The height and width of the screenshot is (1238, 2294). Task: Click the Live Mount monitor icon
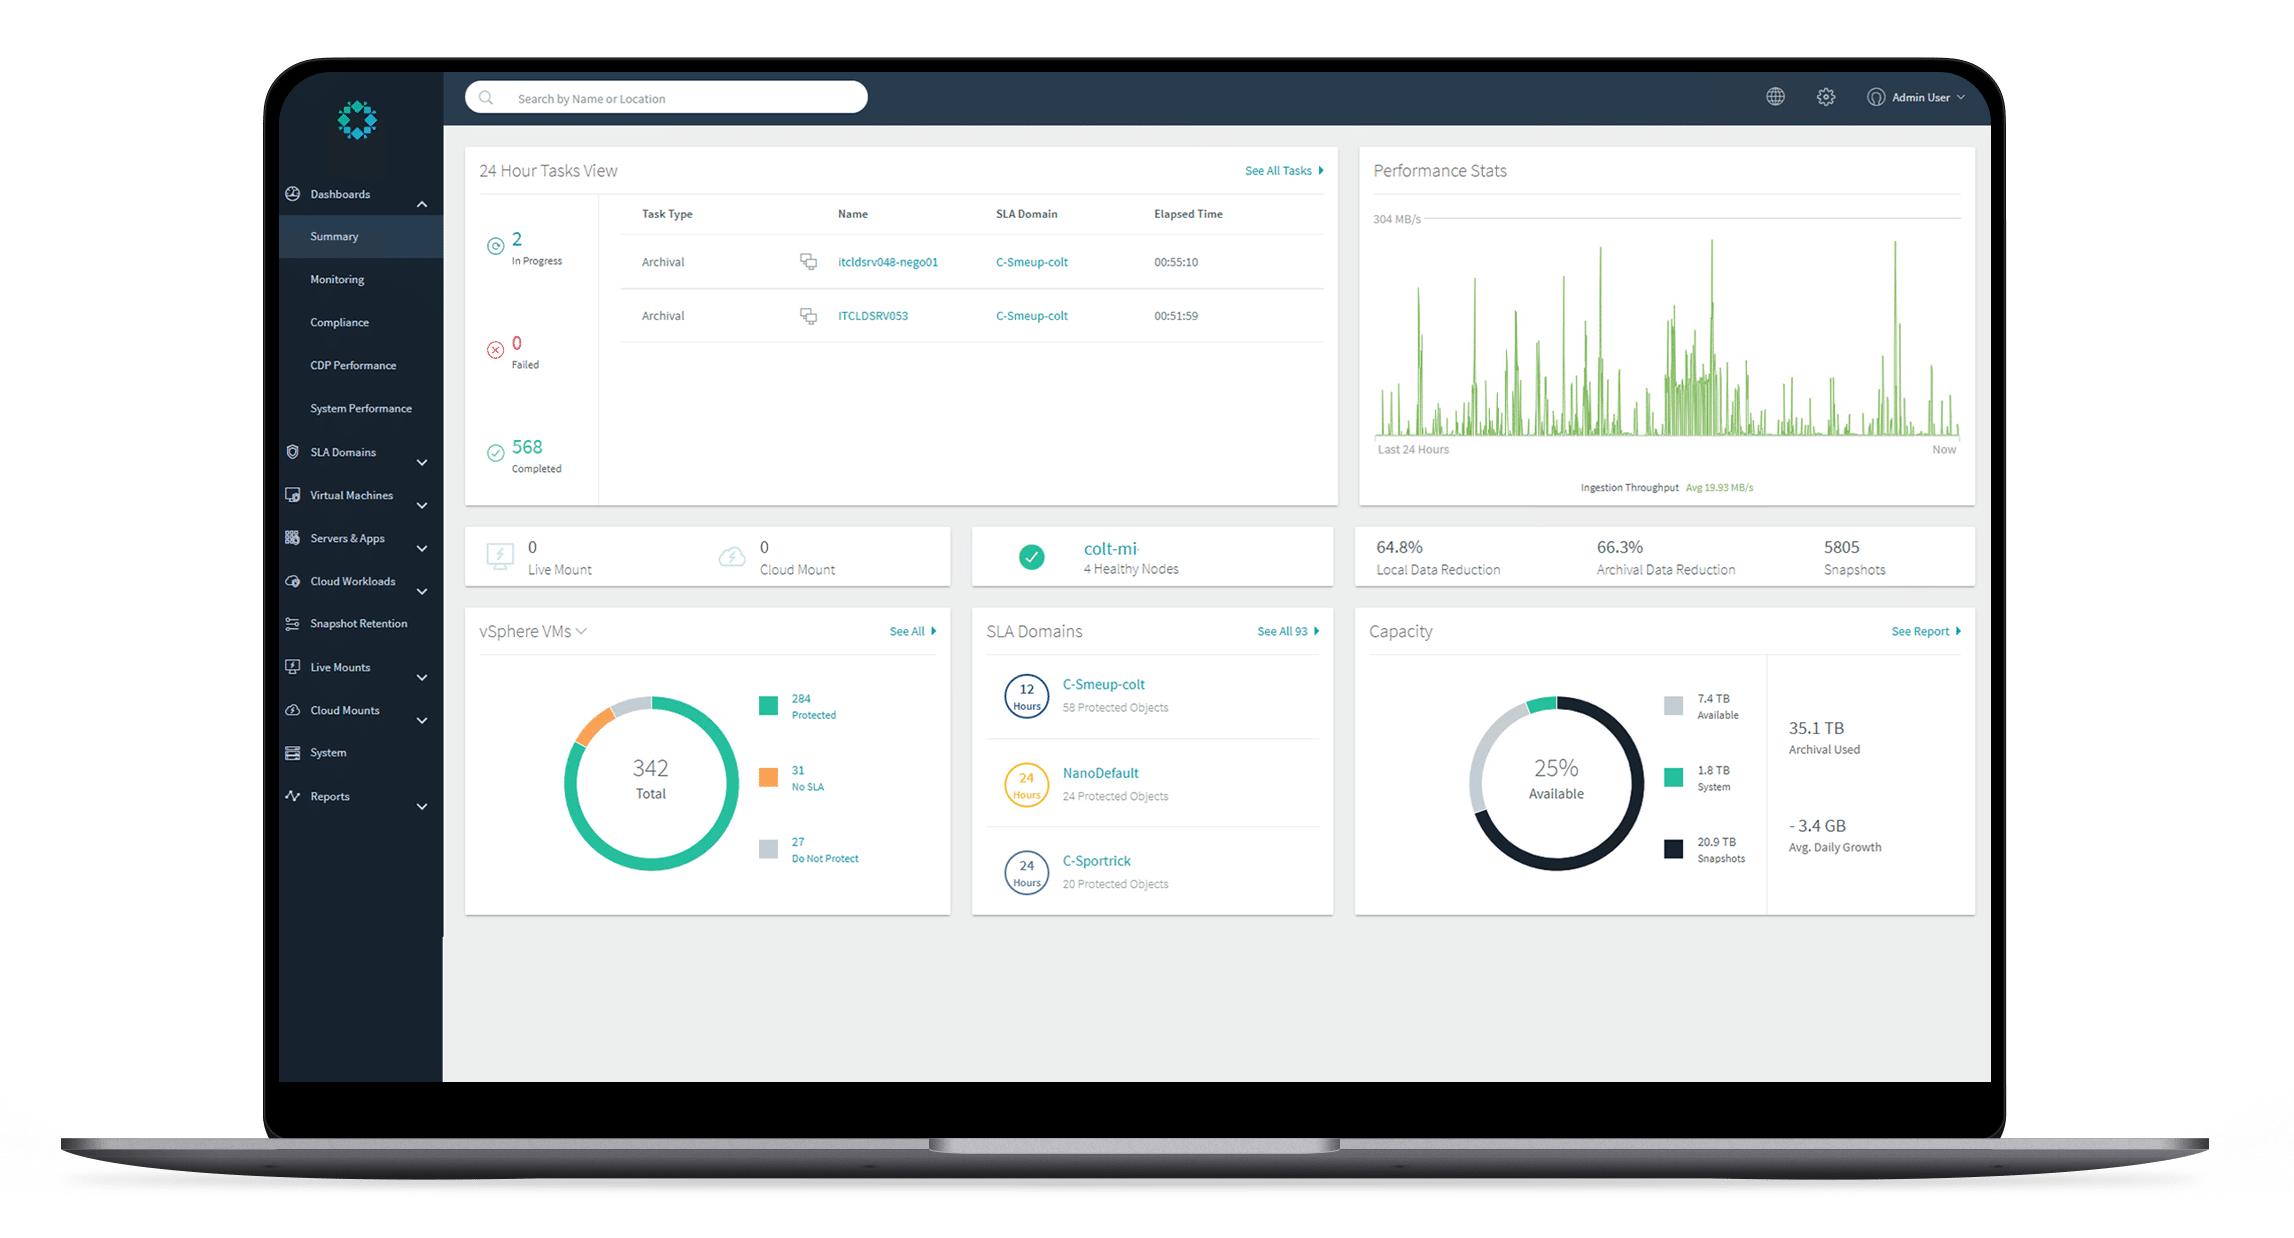500,556
